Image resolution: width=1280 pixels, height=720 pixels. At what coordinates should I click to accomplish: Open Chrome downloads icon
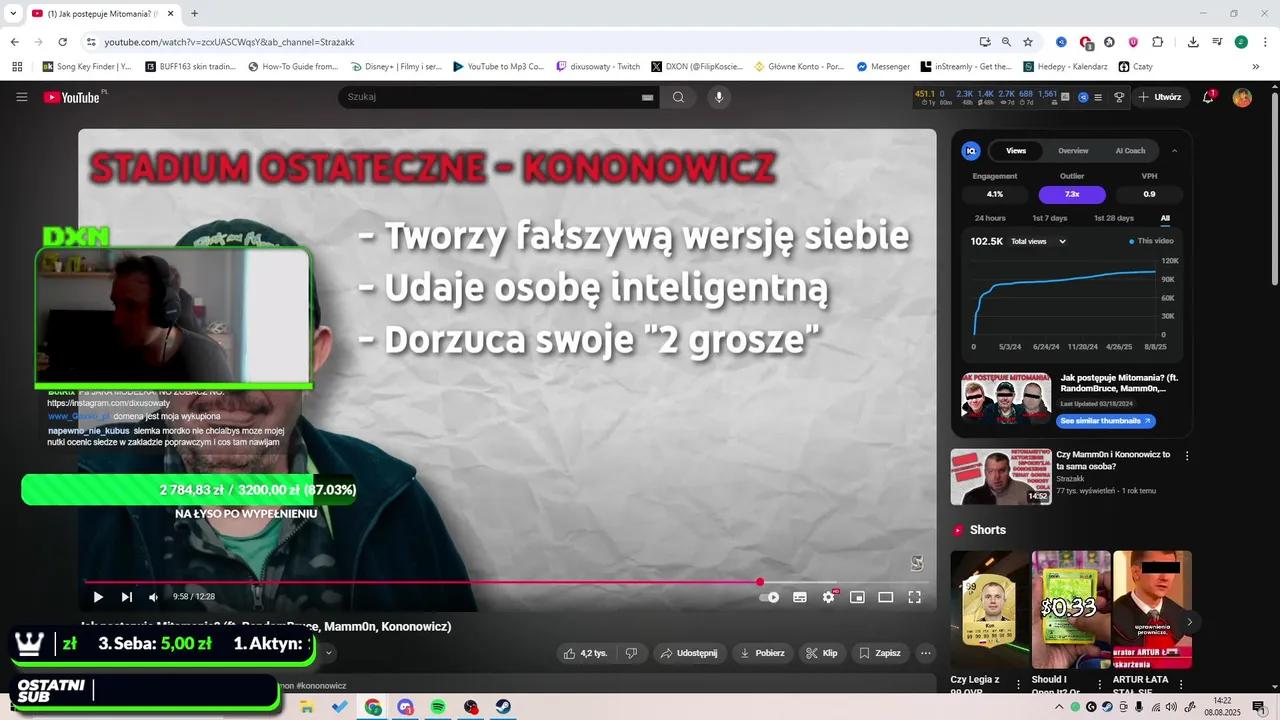(1193, 42)
